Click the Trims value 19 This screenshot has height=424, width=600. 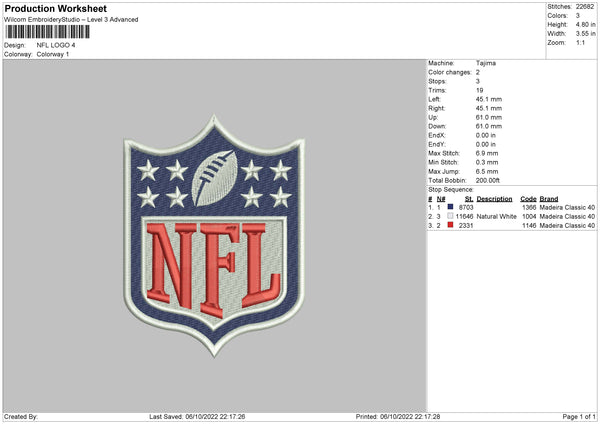click(x=479, y=90)
